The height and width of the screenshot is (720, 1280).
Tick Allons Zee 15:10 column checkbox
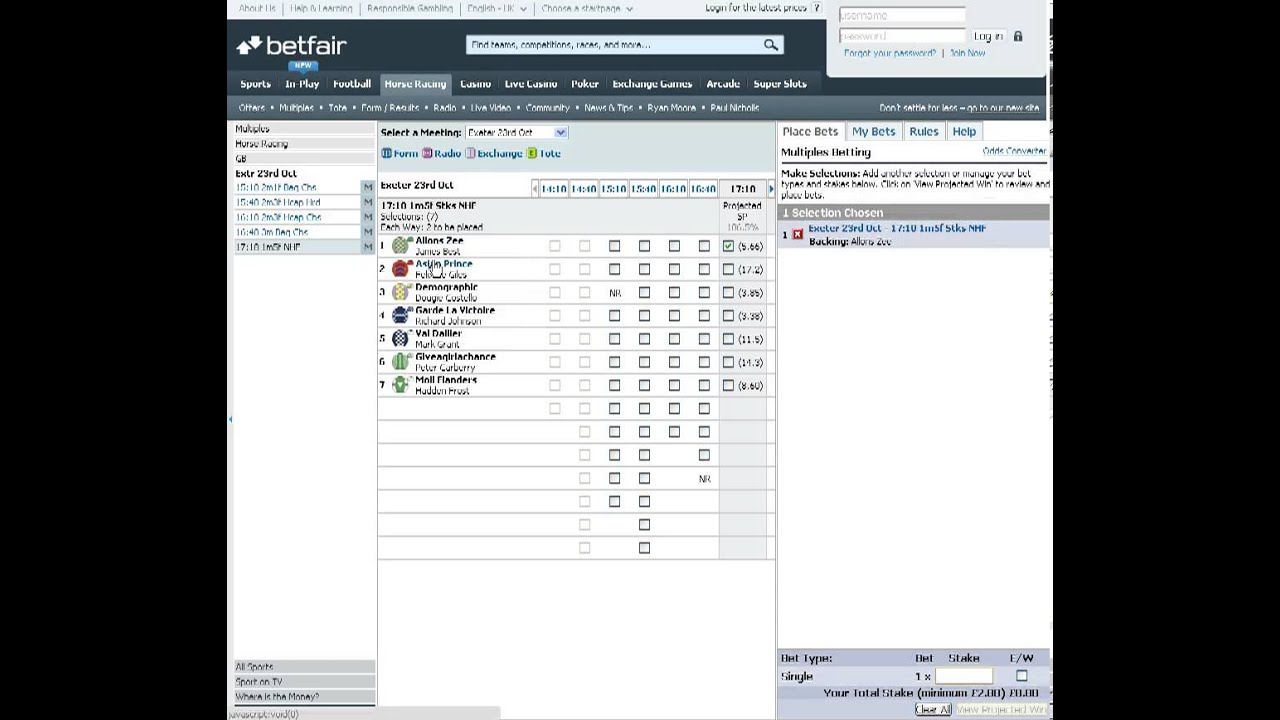tap(614, 246)
